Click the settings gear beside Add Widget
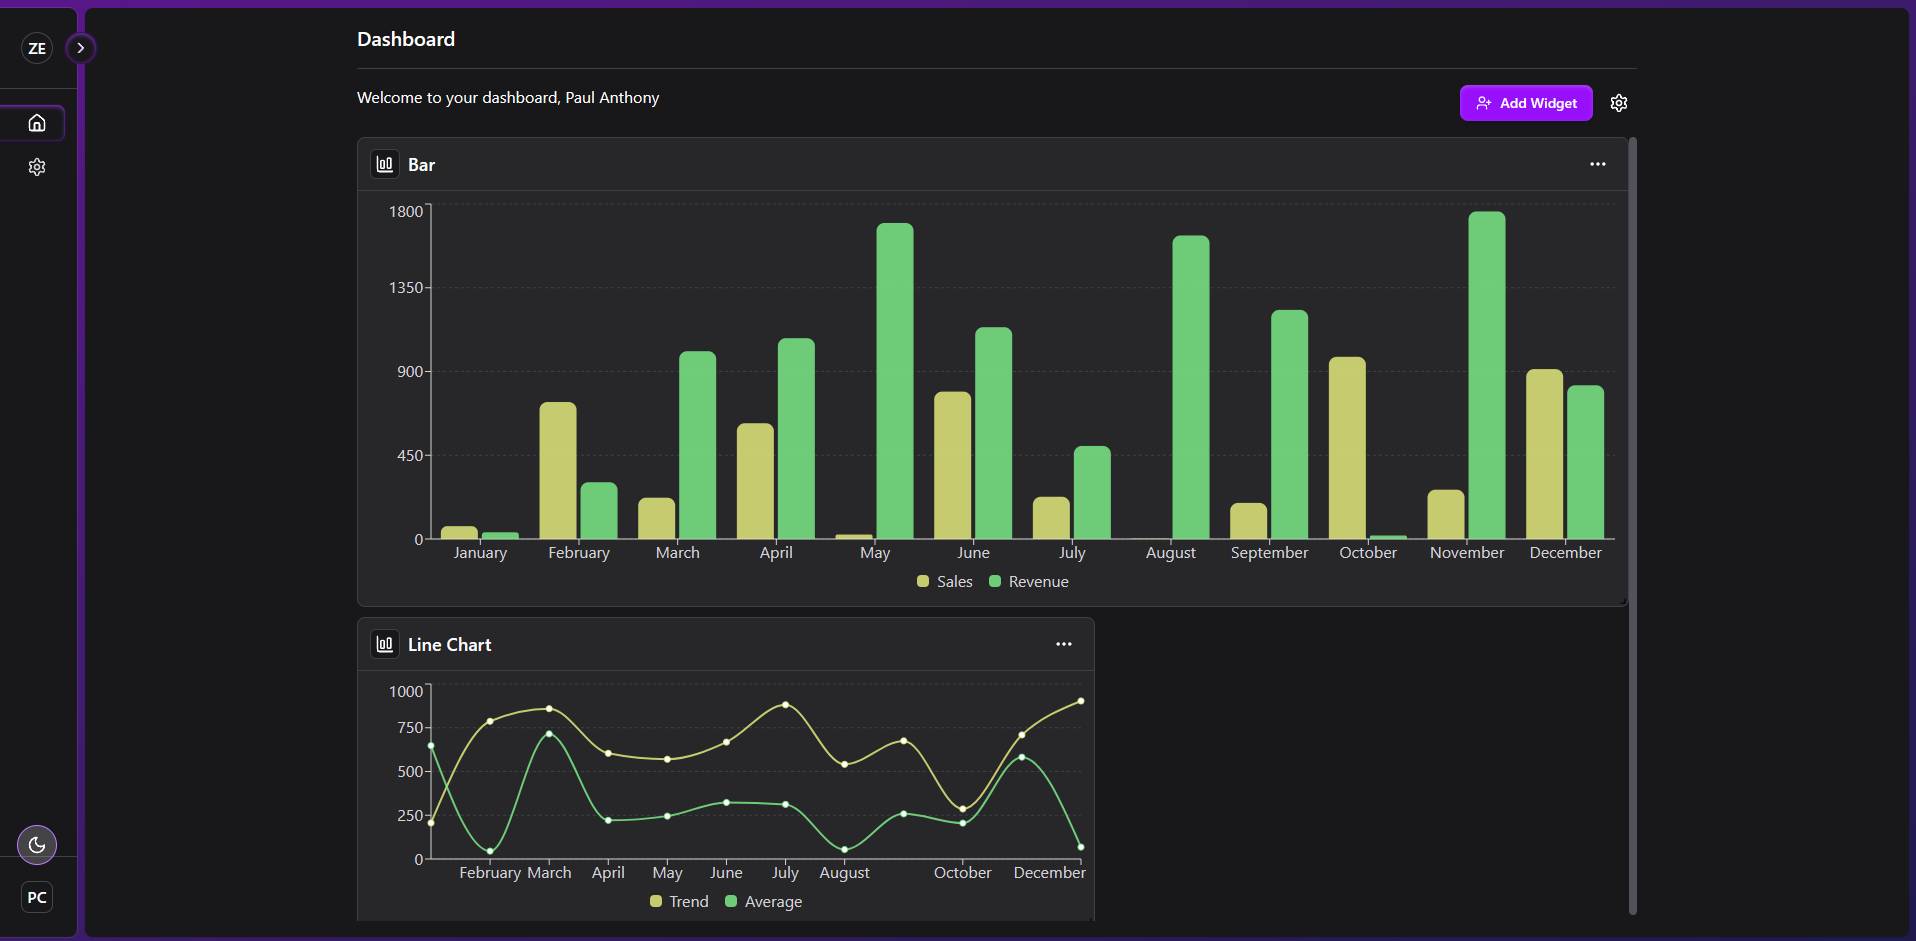Screen dimensions: 1916x941 click(1618, 102)
